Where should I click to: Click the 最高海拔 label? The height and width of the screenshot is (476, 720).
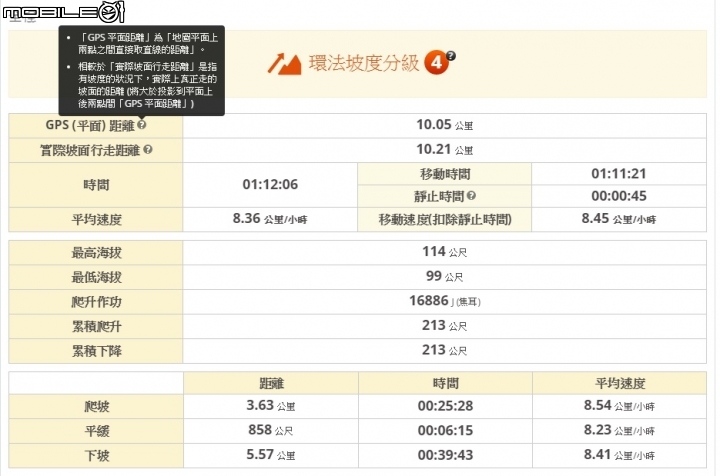[x=96, y=253]
